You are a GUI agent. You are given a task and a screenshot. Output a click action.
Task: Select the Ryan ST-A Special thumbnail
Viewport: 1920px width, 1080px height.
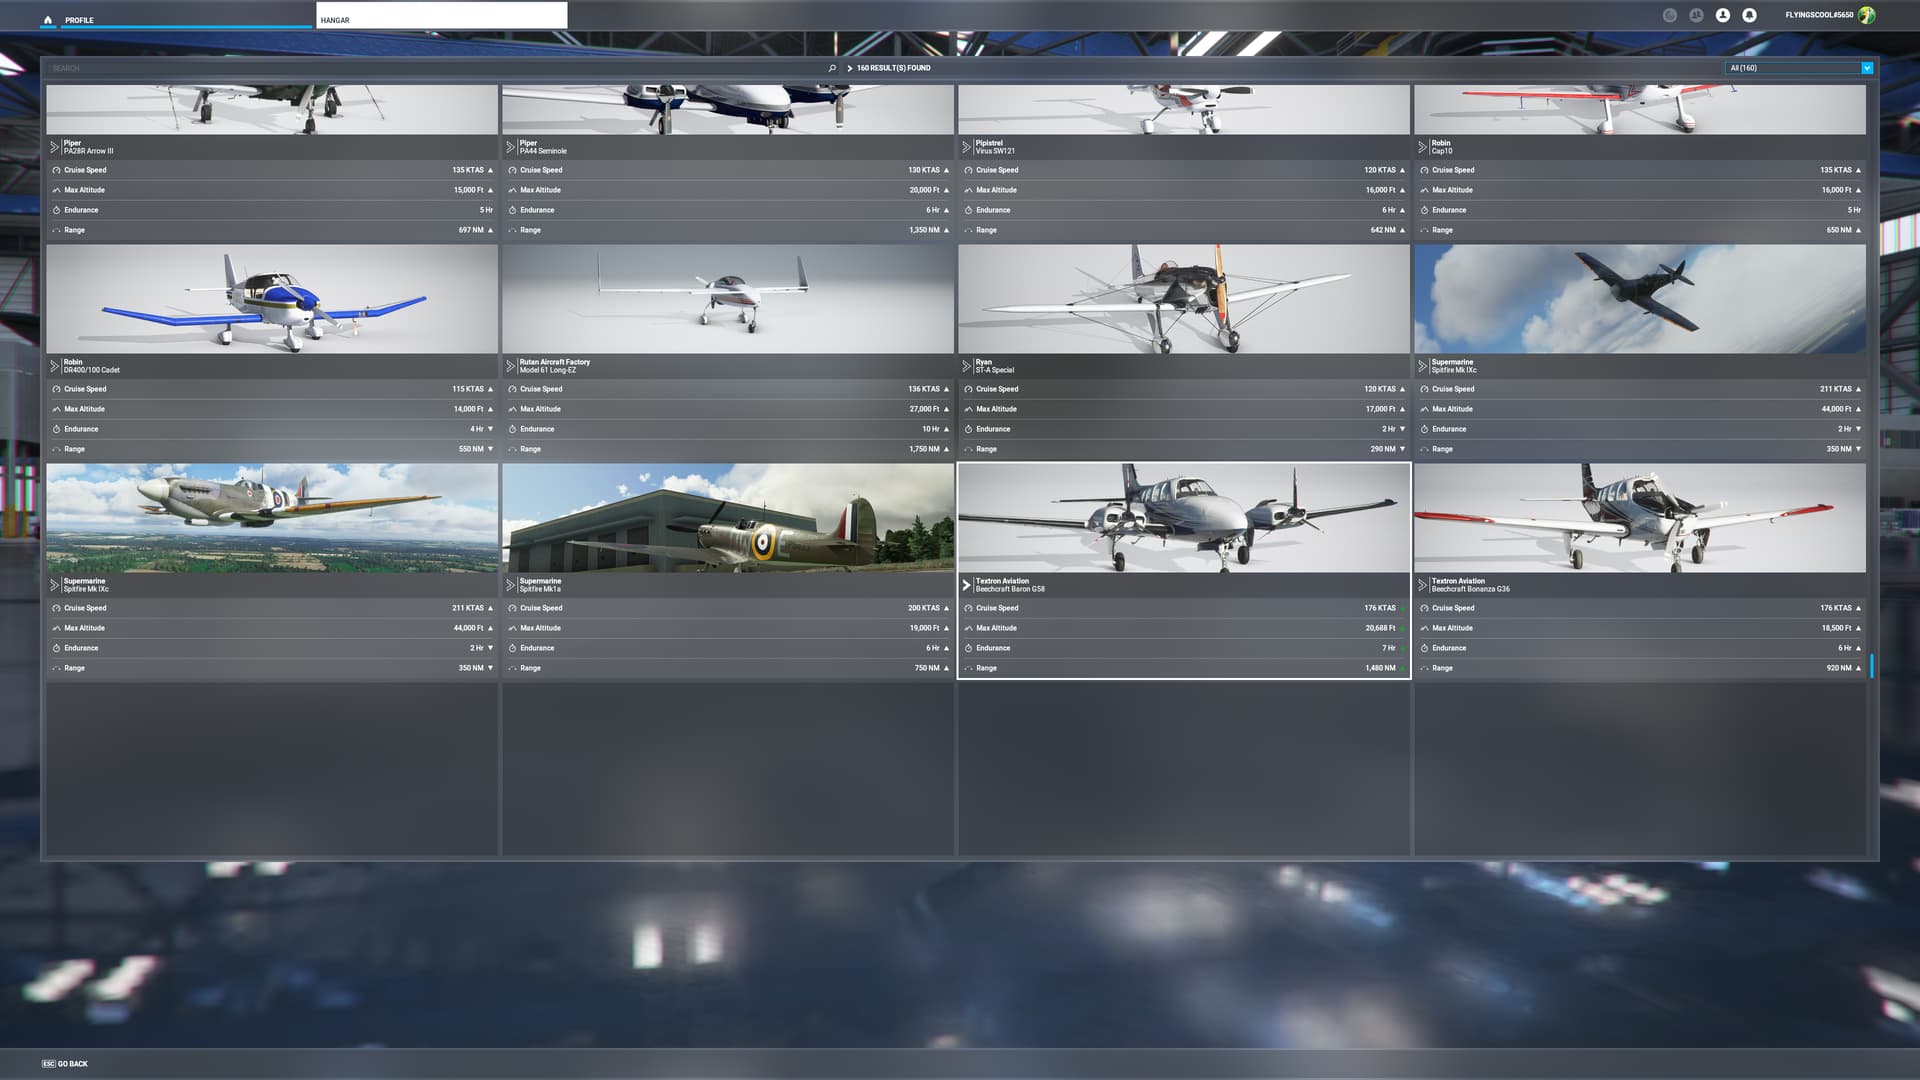[1184, 299]
